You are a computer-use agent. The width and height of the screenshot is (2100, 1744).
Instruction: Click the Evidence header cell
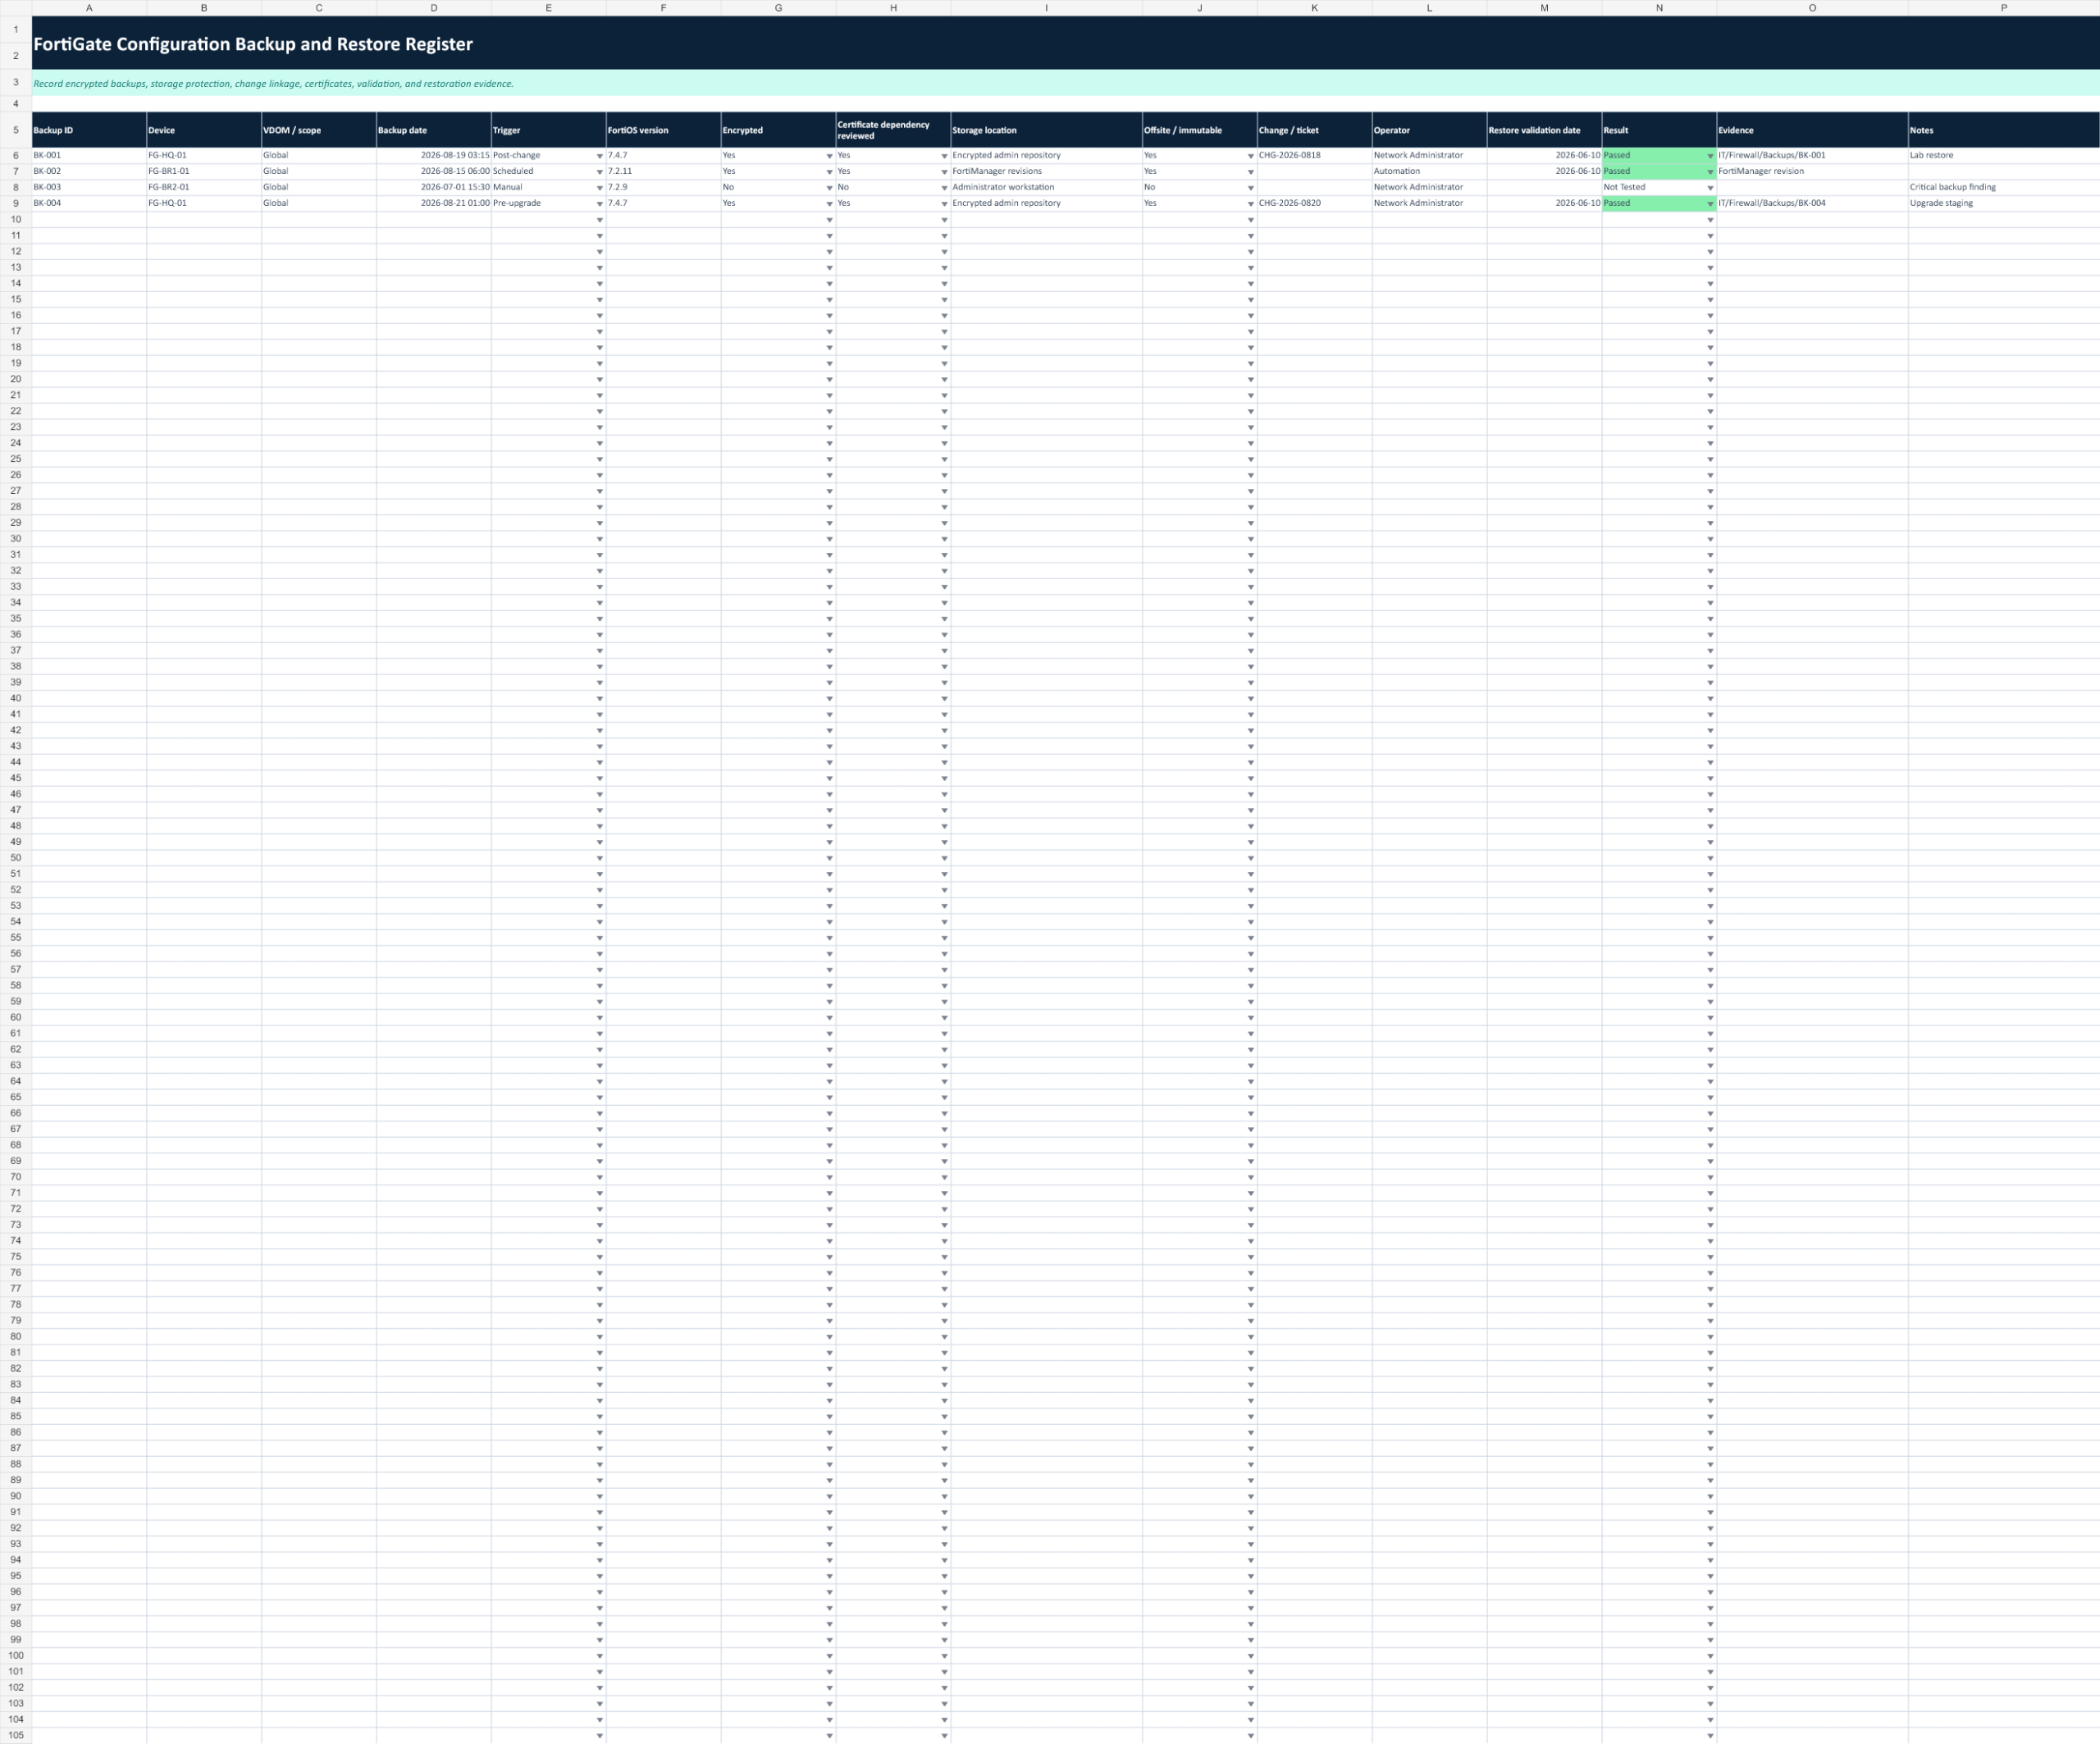tap(1812, 130)
